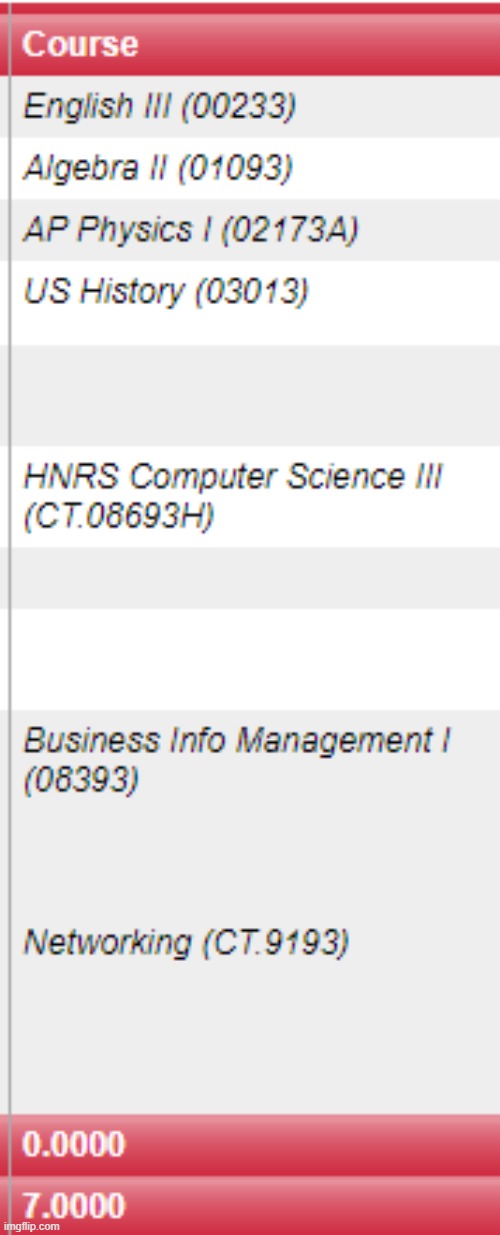Screen dimensions: 500x1235
Task: Click the 7.0000 total row
Action: point(255,1205)
